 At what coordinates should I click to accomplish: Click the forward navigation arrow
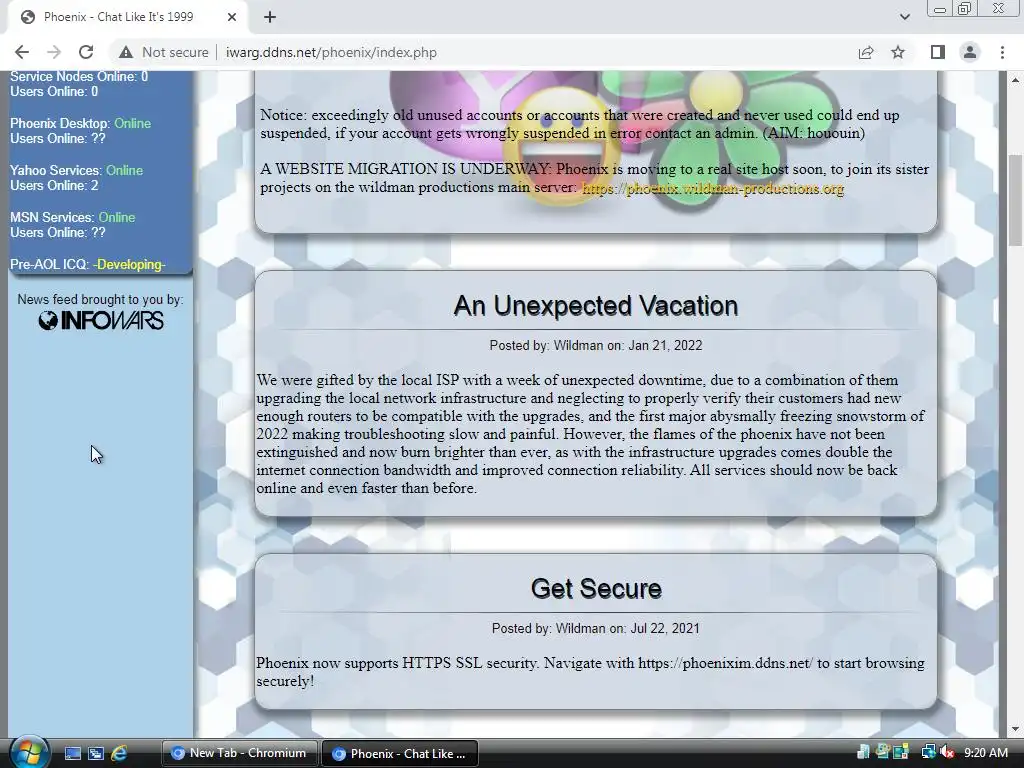pyautogui.click(x=54, y=52)
